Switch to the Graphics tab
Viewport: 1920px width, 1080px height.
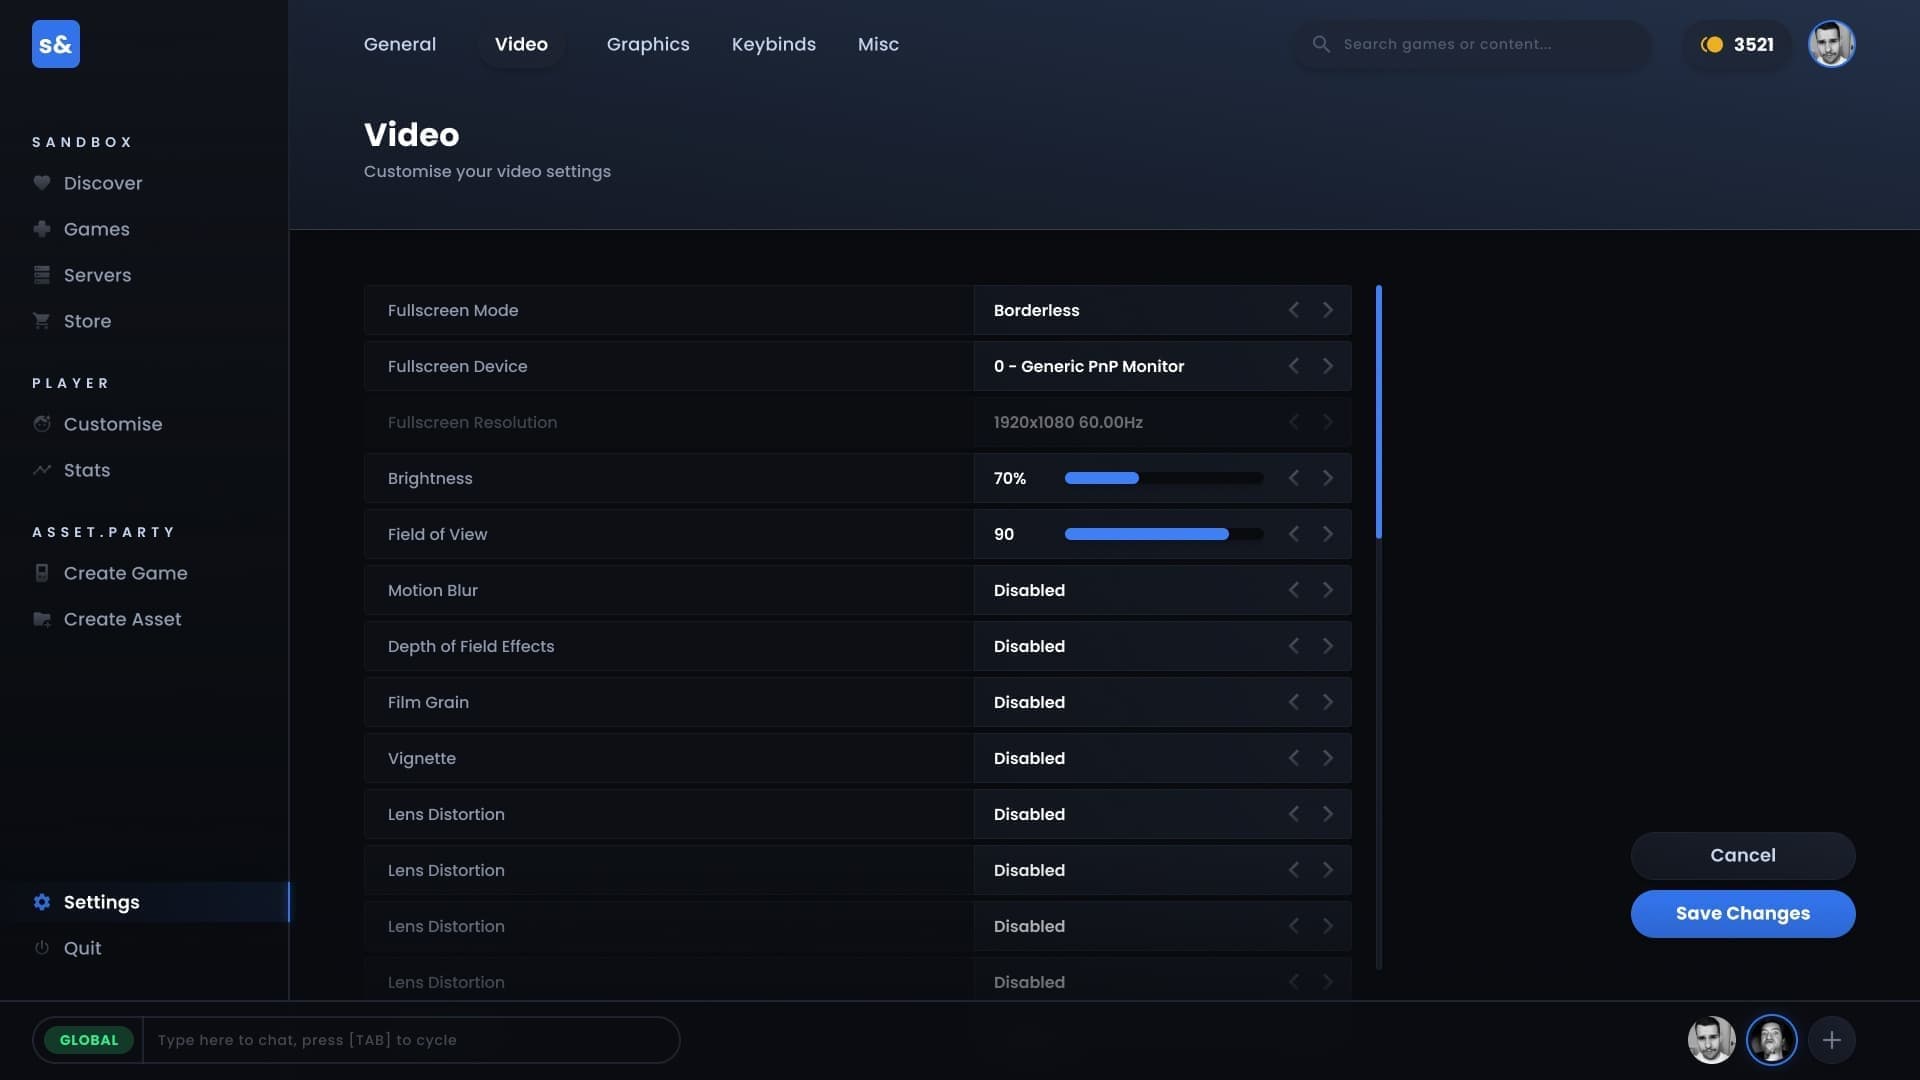click(x=648, y=44)
